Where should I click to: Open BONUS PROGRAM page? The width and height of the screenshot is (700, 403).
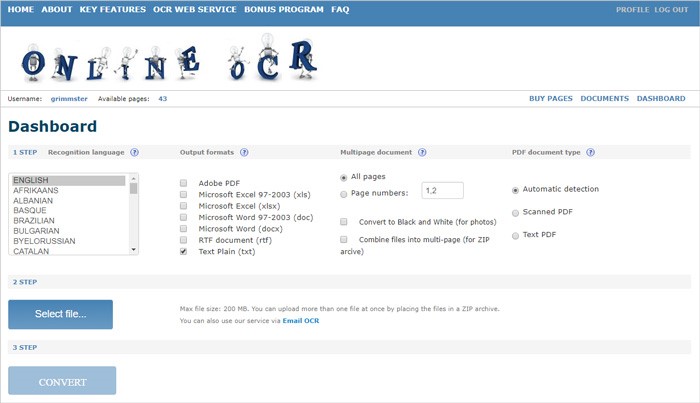(284, 9)
